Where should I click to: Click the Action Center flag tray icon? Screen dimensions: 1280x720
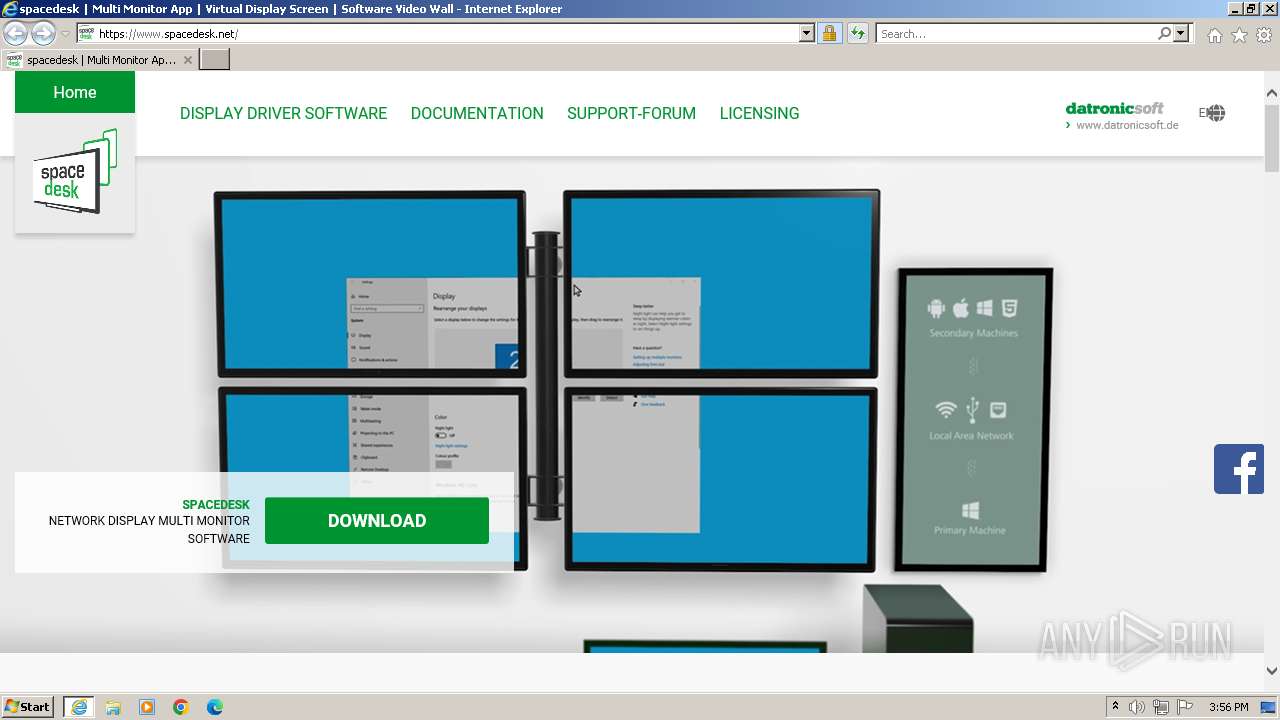[1185, 707]
